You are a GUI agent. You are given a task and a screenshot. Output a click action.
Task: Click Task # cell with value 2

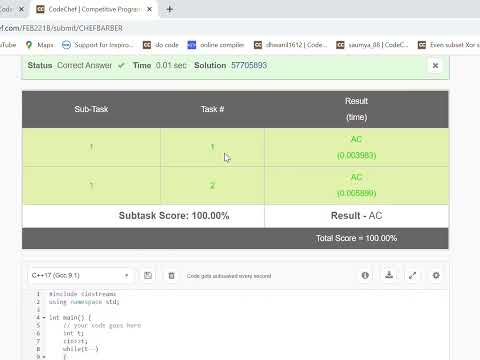pyautogui.click(x=212, y=185)
